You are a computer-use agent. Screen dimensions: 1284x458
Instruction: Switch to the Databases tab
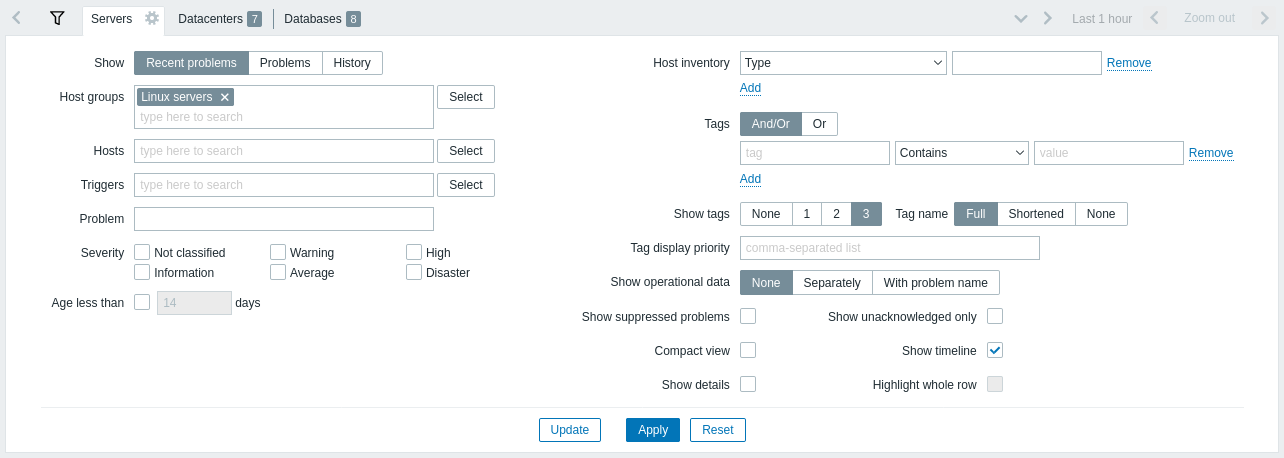tap(322, 19)
